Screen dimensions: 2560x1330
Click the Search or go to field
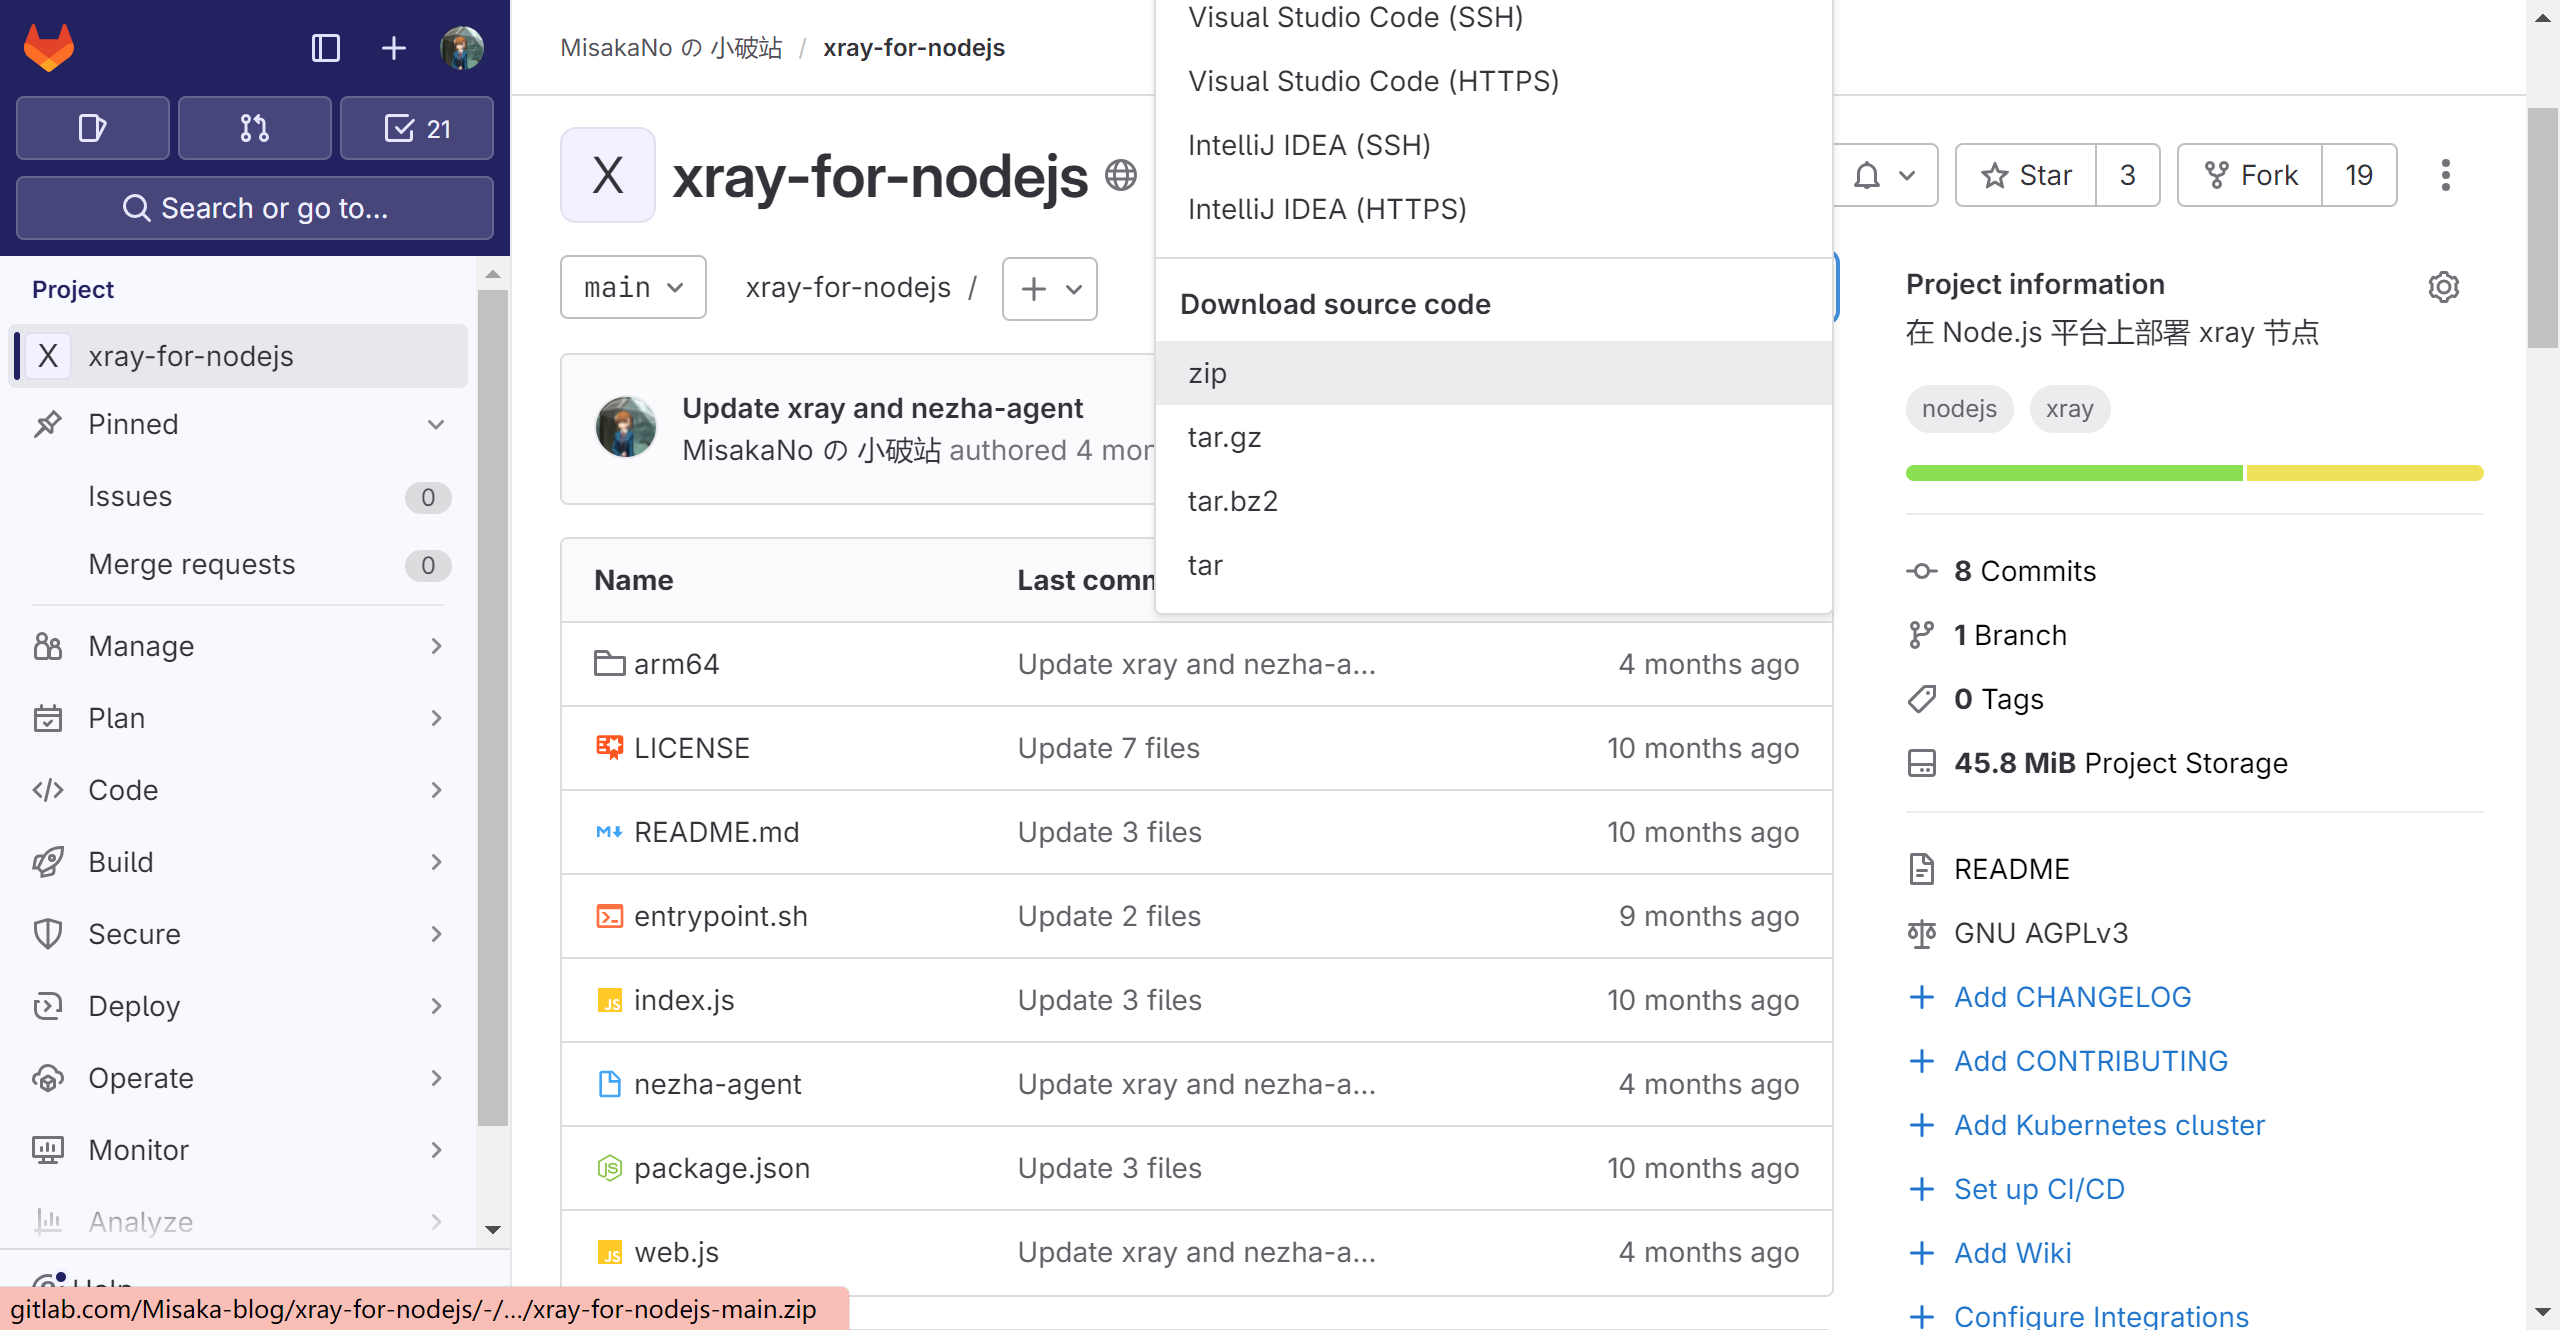pos(255,208)
